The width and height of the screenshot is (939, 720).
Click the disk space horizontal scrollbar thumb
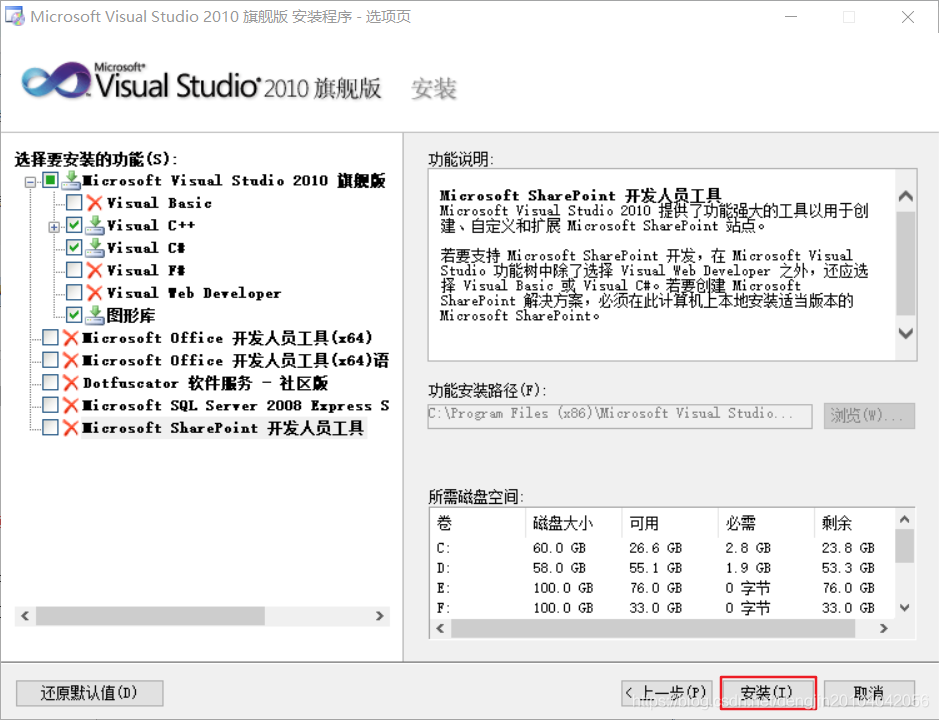point(653,628)
